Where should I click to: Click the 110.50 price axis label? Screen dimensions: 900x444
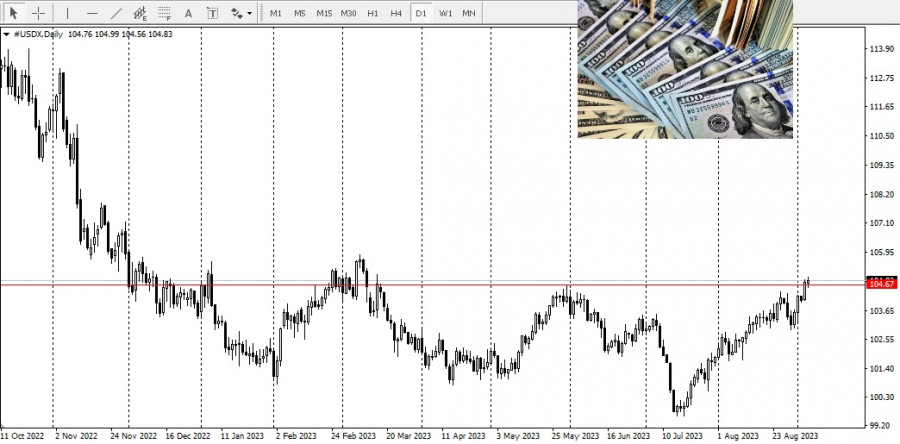[882, 136]
